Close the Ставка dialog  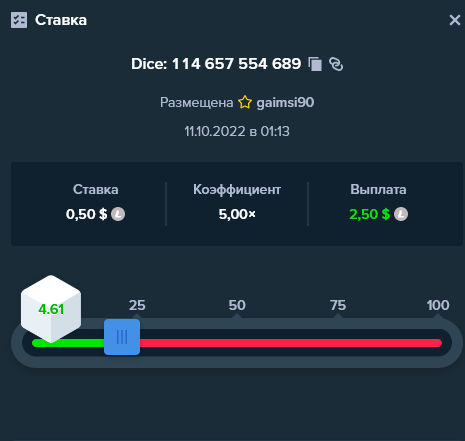(x=455, y=20)
